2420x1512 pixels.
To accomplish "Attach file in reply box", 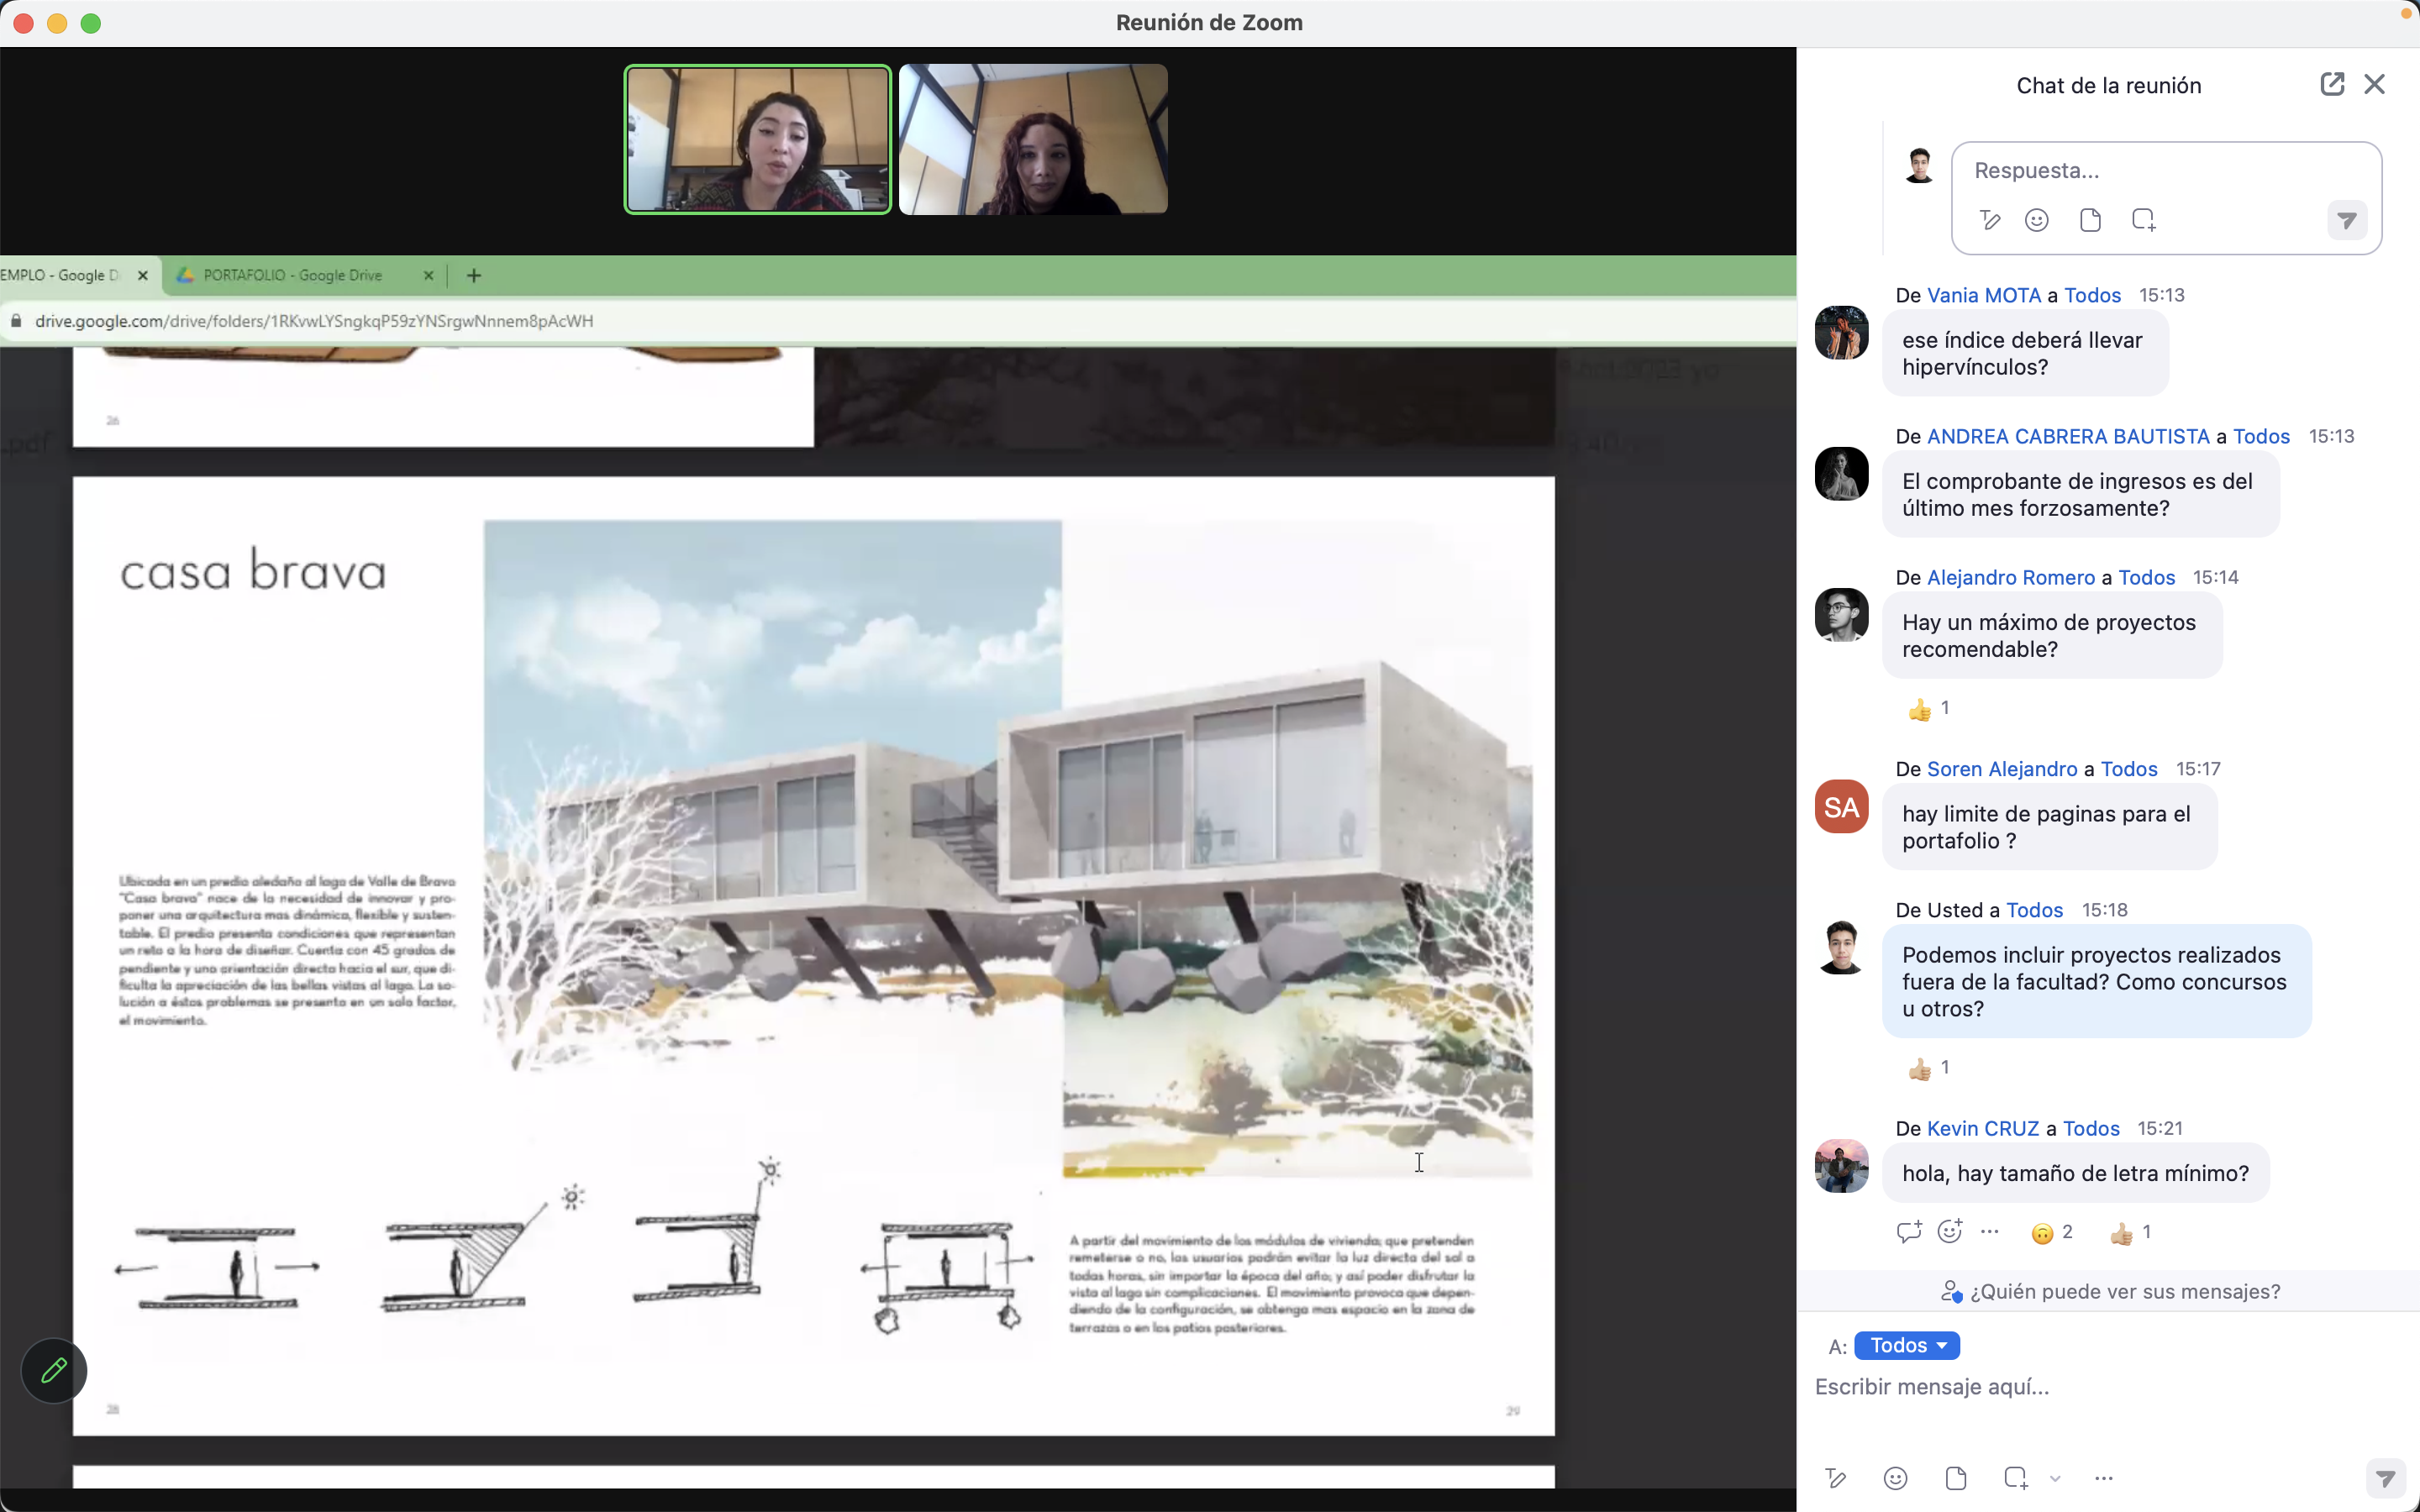I will [x=2089, y=220].
